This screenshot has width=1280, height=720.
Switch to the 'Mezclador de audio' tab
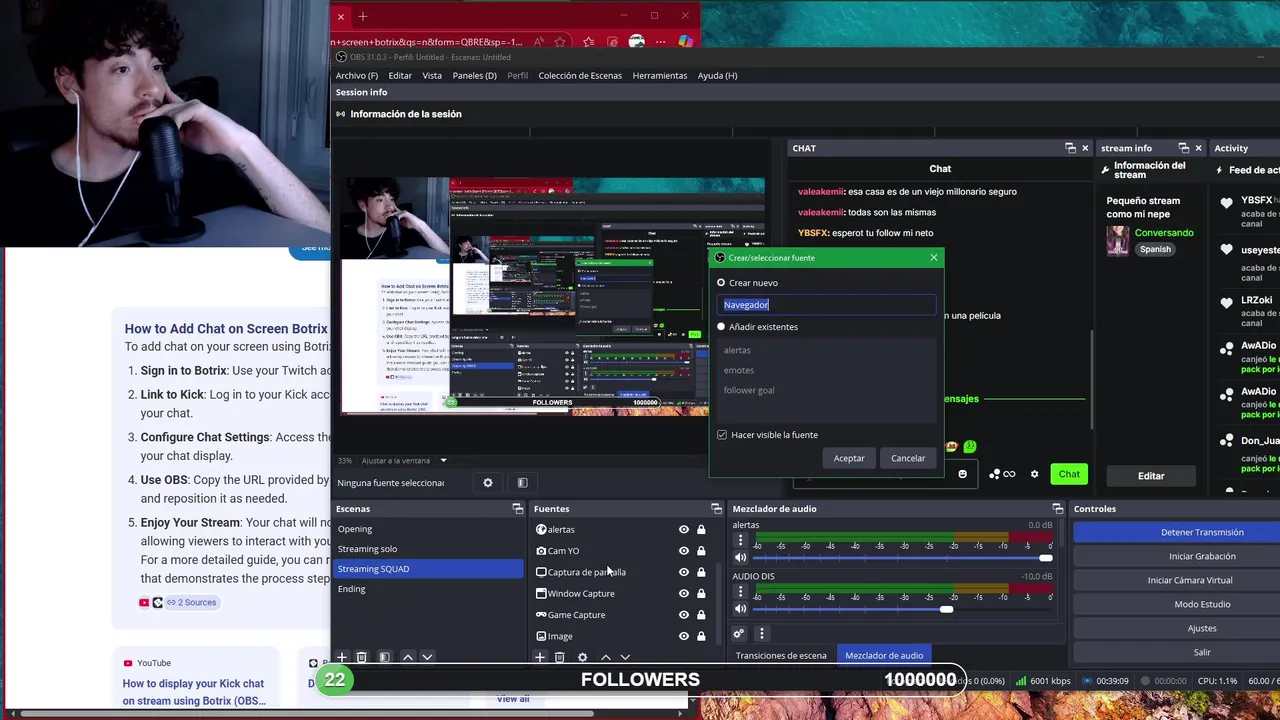click(x=884, y=656)
